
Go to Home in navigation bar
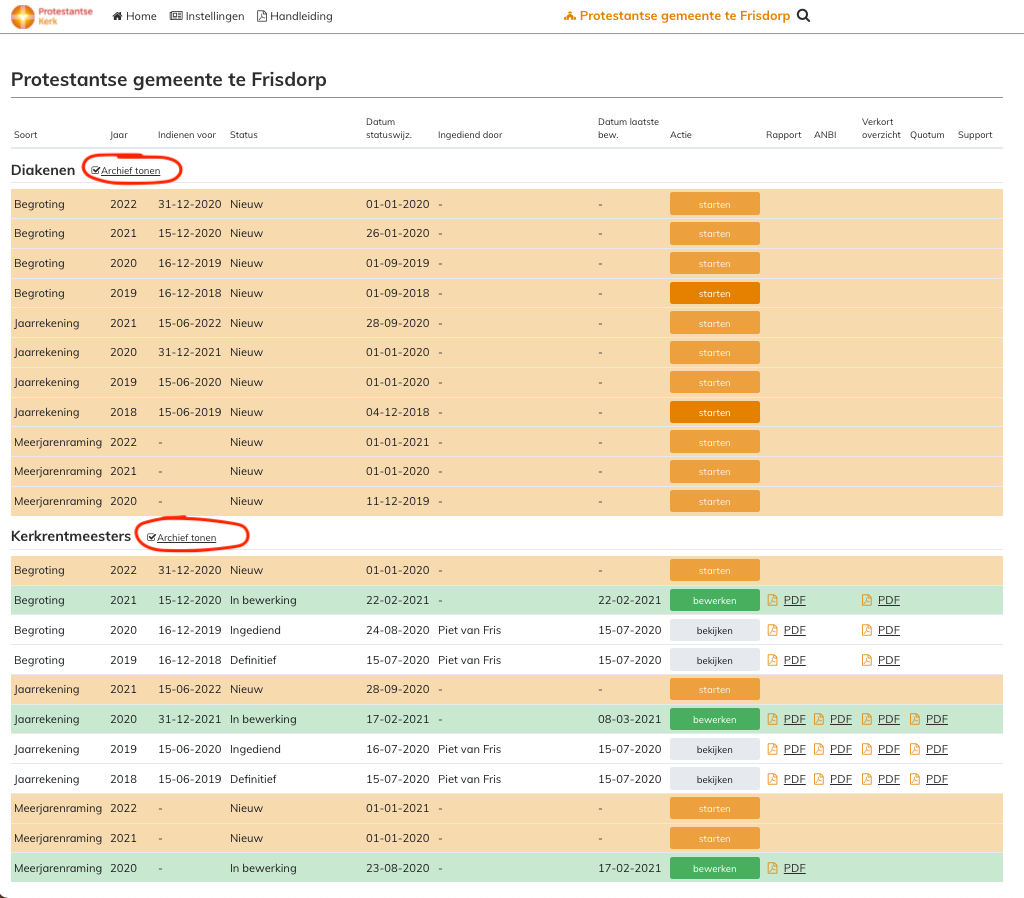point(134,16)
